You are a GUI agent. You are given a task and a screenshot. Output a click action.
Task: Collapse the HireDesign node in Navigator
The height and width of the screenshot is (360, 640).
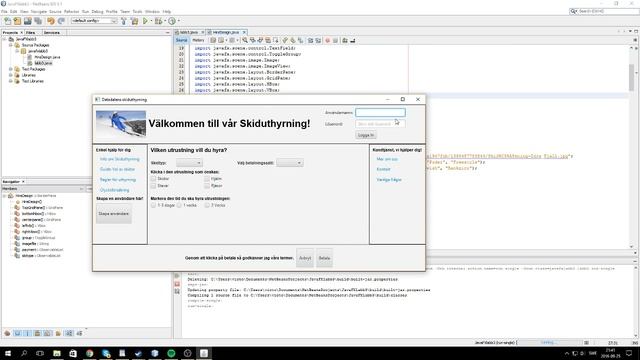click(x=4, y=196)
